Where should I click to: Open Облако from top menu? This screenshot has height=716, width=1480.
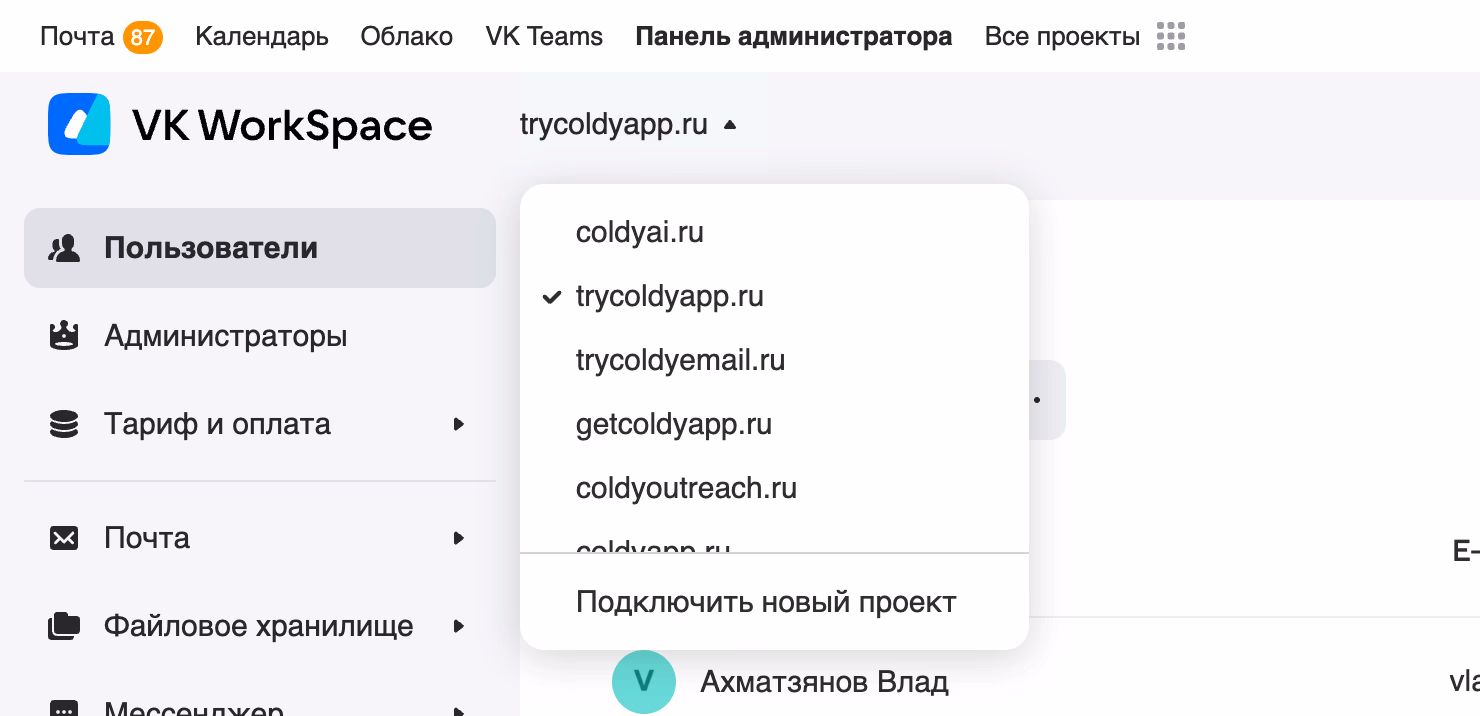click(x=406, y=36)
